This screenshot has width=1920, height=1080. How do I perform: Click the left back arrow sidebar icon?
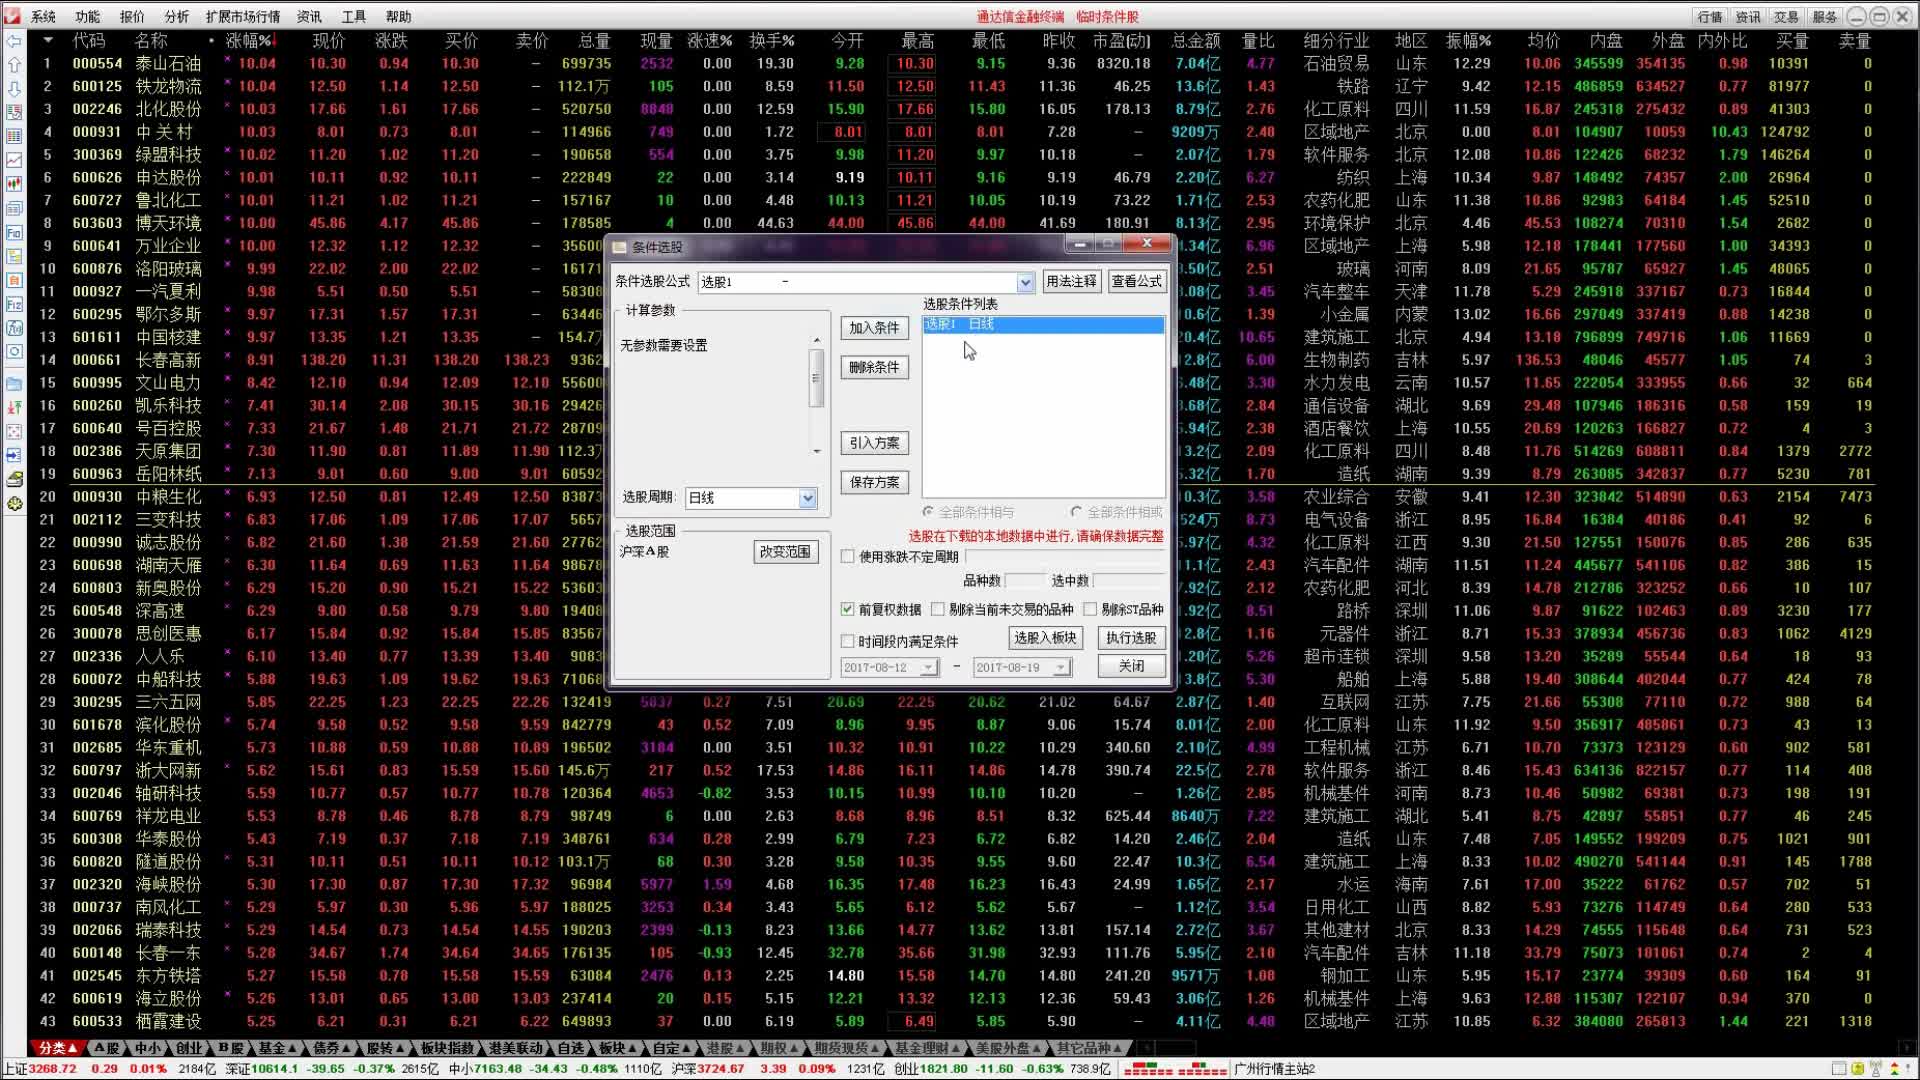(14, 41)
